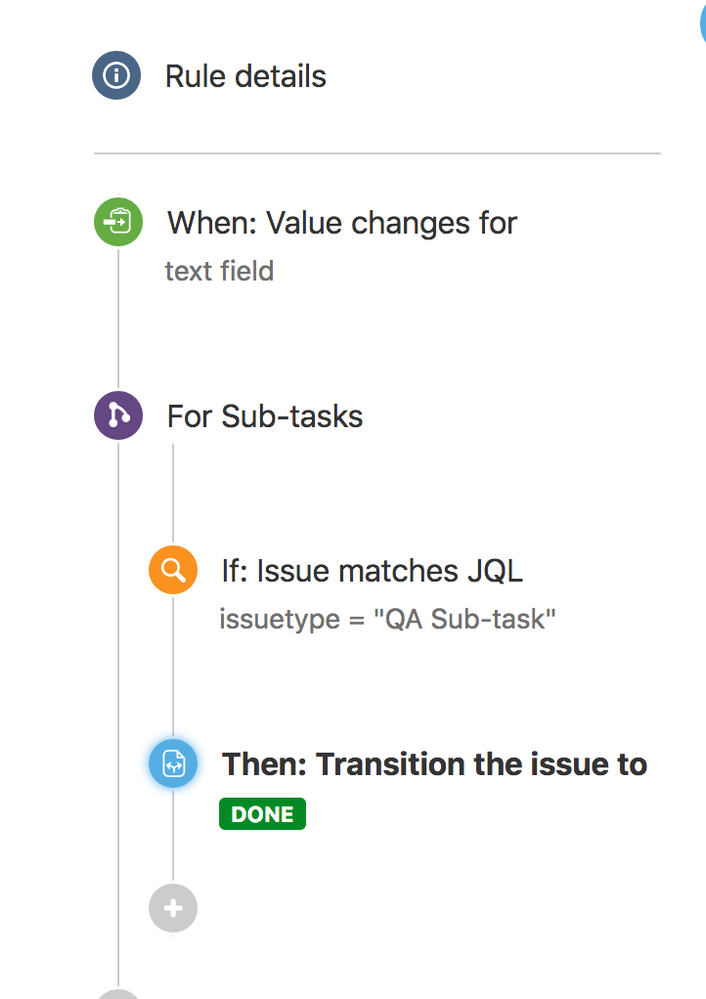The width and height of the screenshot is (706, 999).
Task: Click the Rule details heading
Action: [x=246, y=75]
